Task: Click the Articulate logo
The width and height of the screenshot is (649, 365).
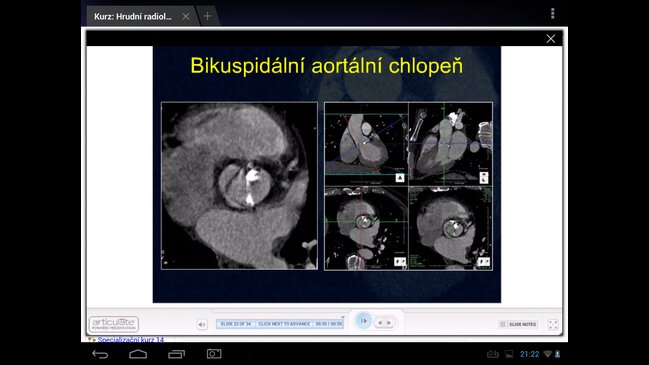Action: pos(113,324)
